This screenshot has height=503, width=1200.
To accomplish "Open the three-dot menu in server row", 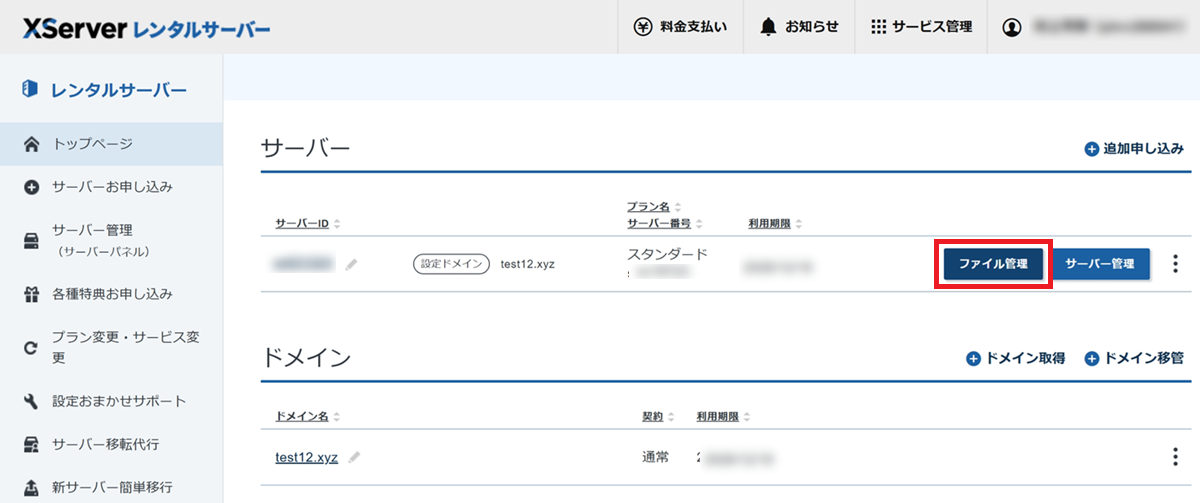I will click(x=1175, y=264).
